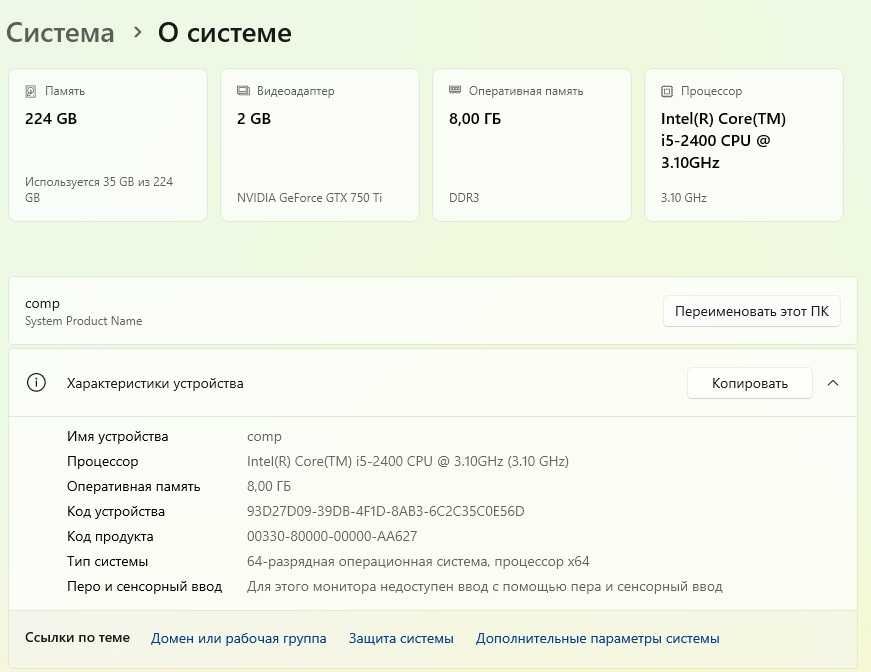This screenshot has height=672, width=871.
Task: Click product ID '00330-80000-00000-AA627'
Action: [x=332, y=536]
